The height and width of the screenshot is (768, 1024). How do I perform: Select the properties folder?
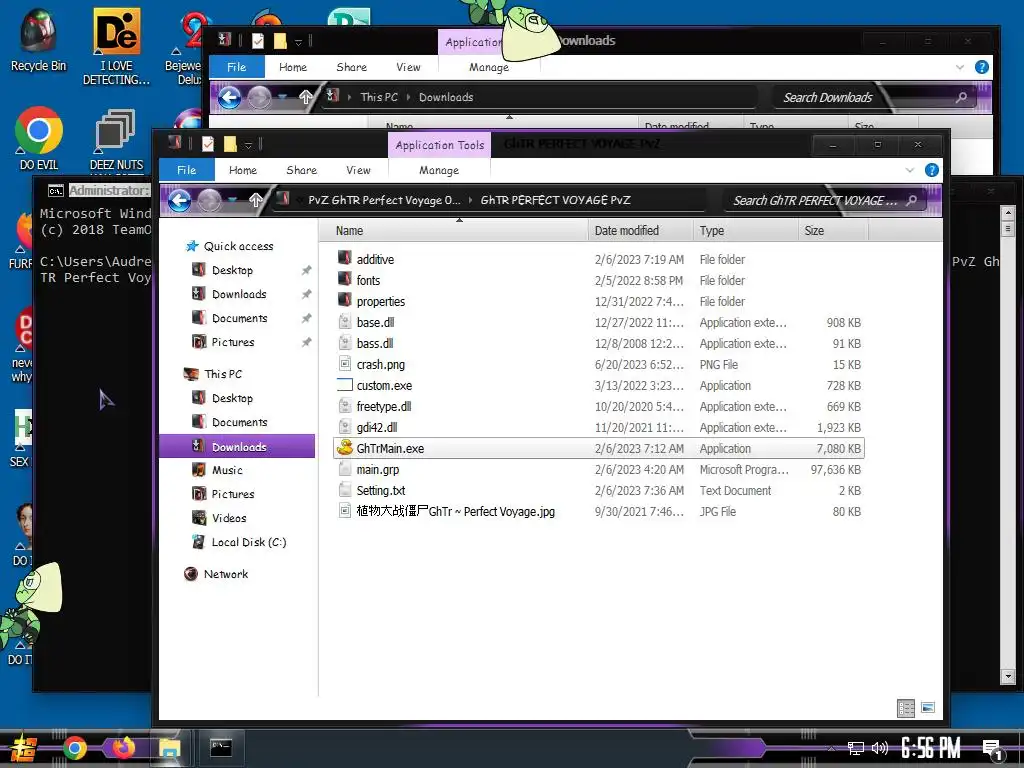381,301
